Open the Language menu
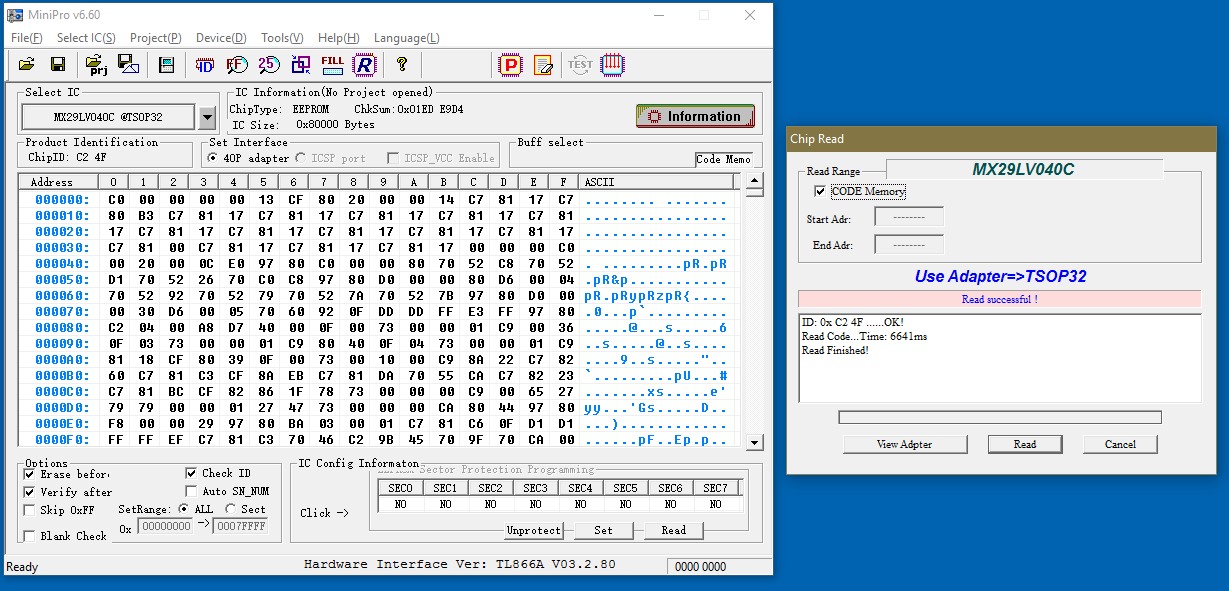Viewport: 1229px width, 591px height. tap(407, 38)
